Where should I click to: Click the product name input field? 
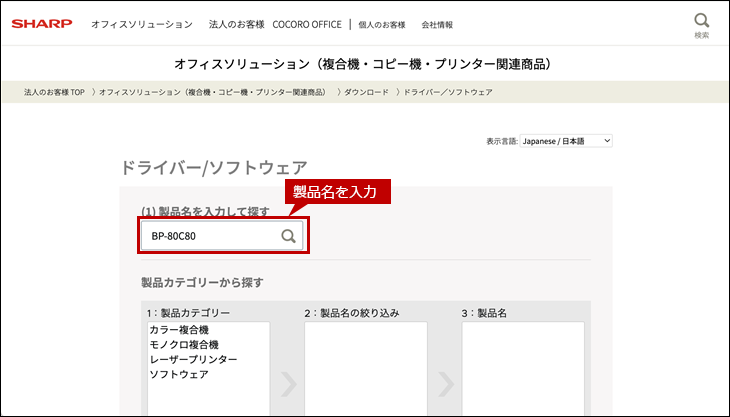click(x=222, y=236)
